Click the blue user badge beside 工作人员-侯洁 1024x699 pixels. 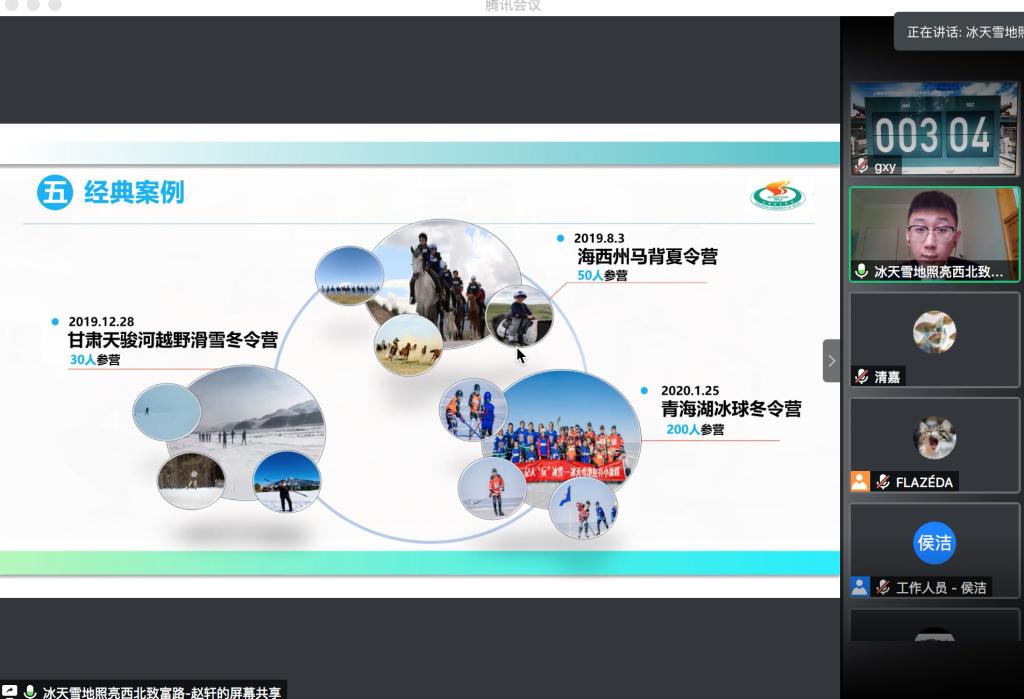(860, 587)
